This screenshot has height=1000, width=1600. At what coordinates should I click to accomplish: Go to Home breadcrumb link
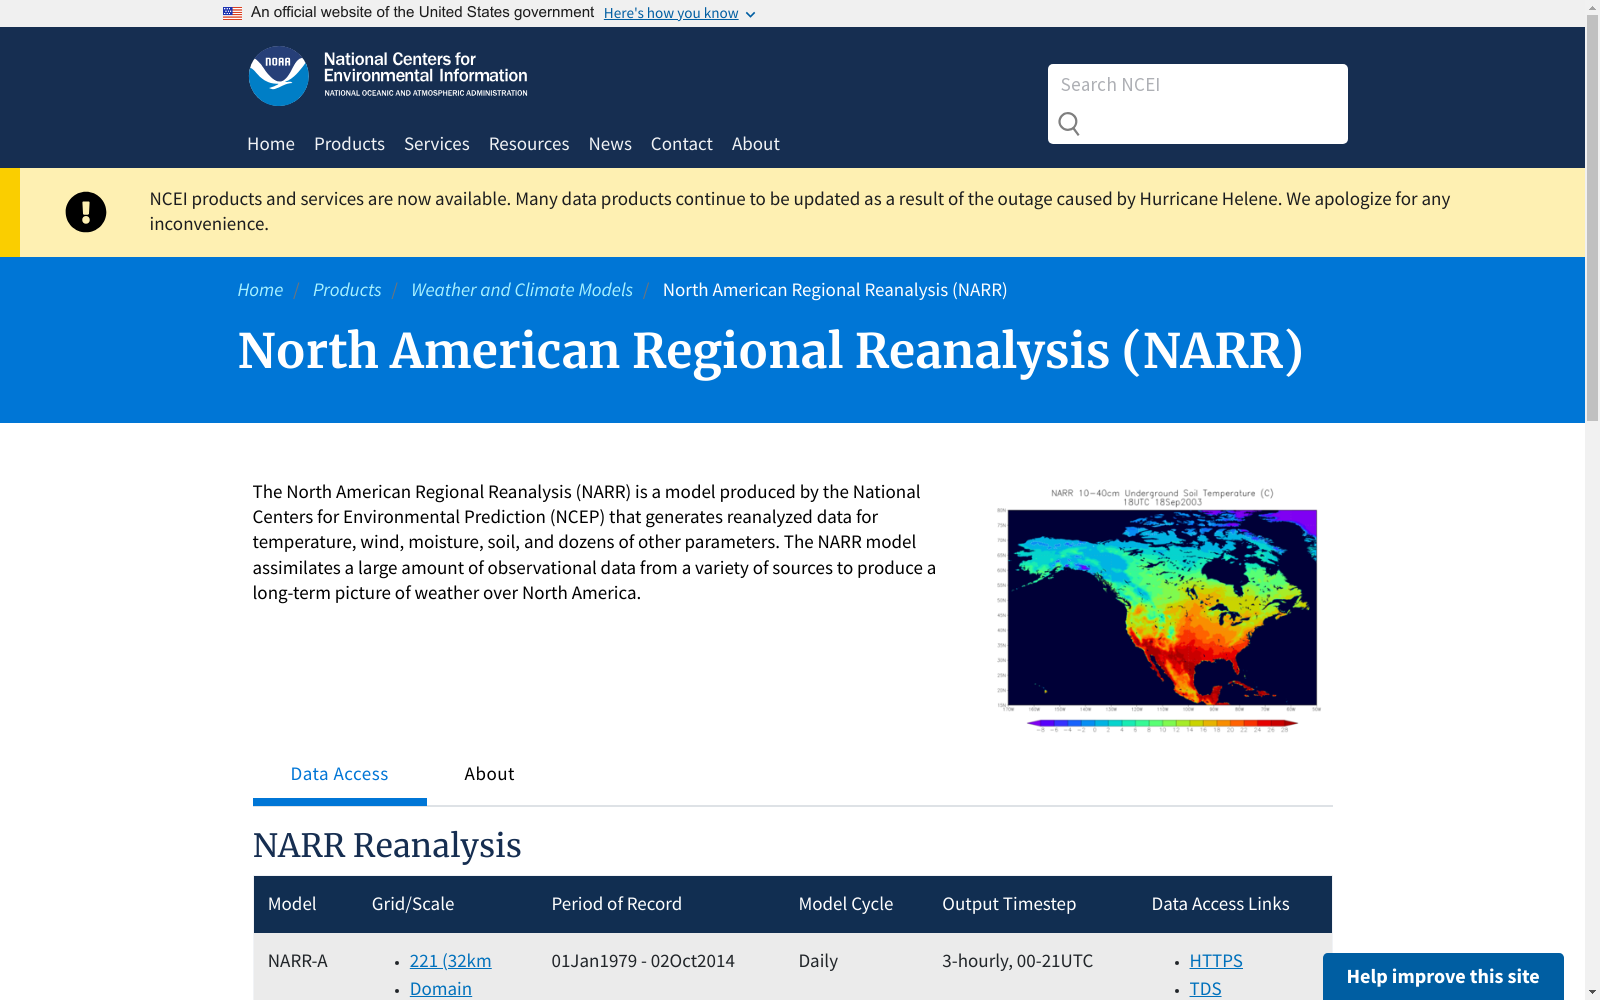click(x=260, y=290)
